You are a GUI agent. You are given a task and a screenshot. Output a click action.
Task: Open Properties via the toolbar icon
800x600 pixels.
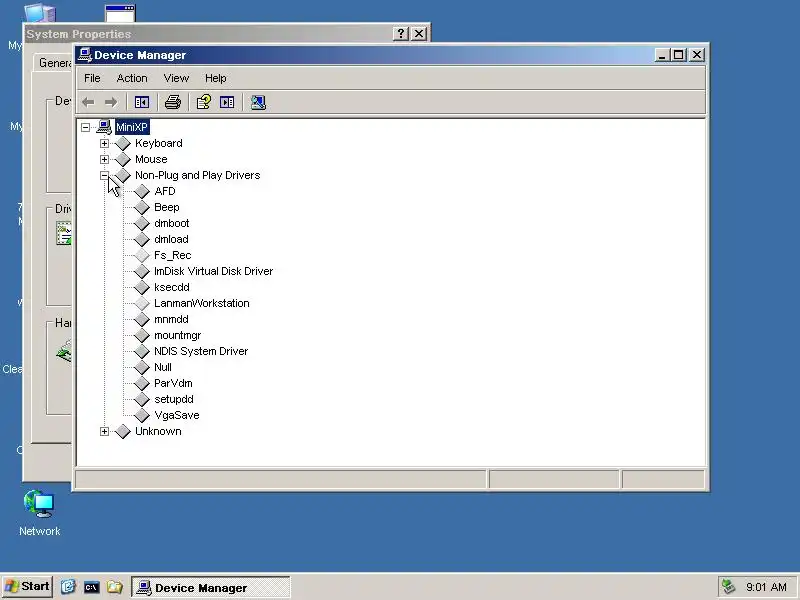pos(204,103)
